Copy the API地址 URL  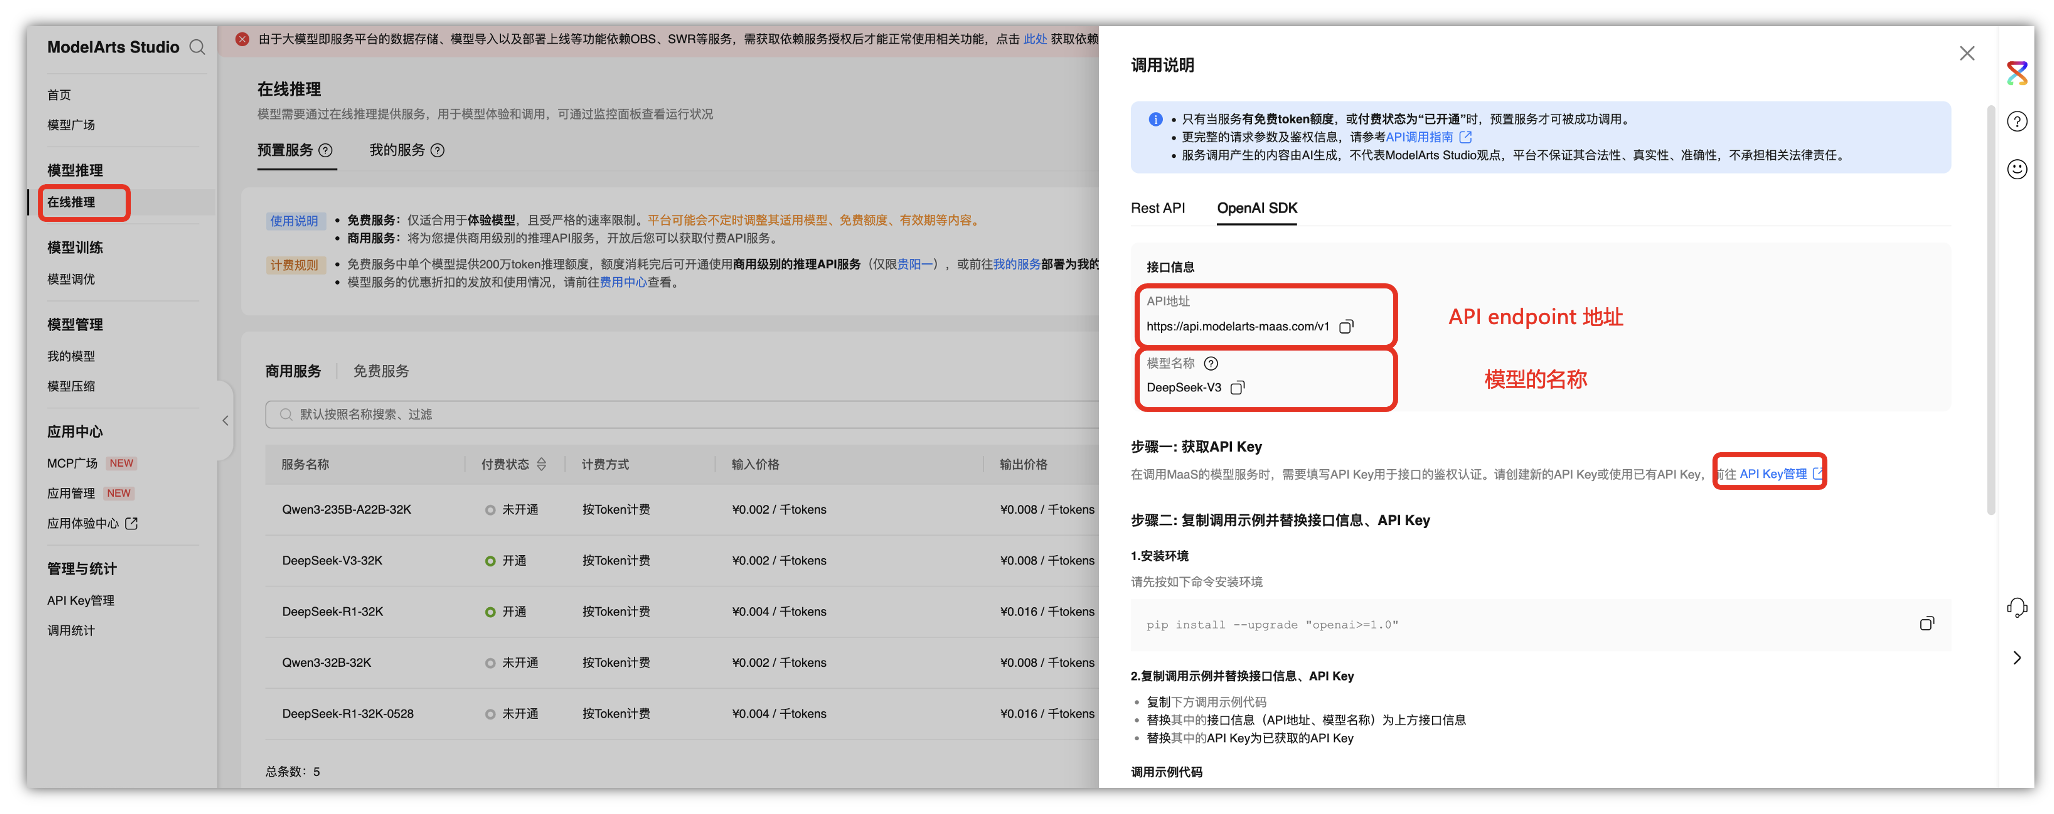(1346, 326)
